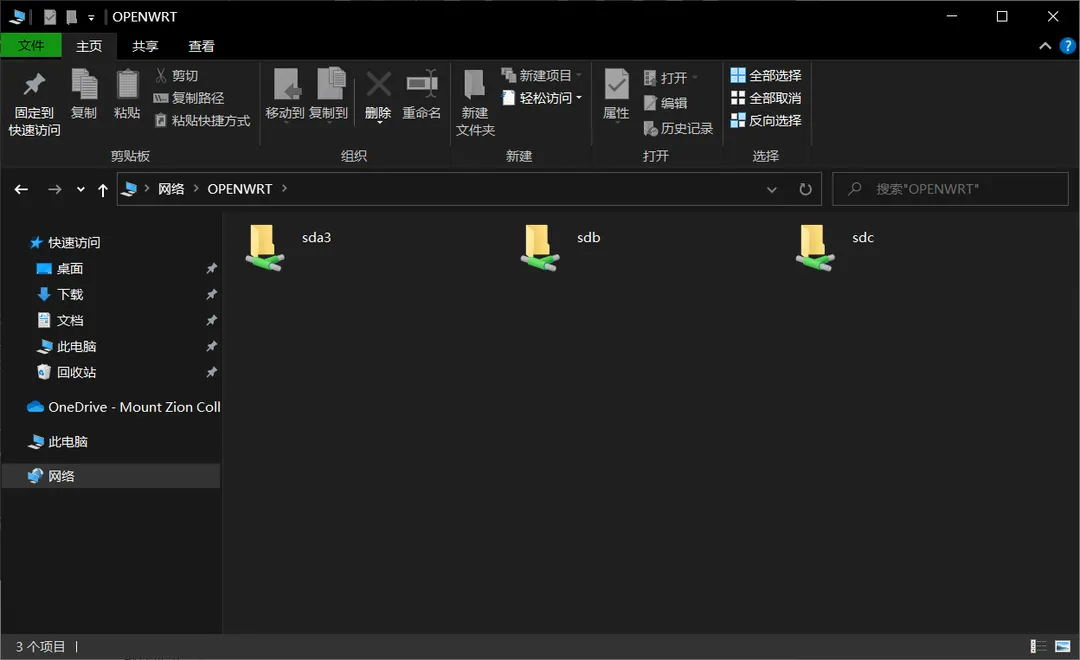Click 历史记录 history in the ribbon

pos(678,128)
